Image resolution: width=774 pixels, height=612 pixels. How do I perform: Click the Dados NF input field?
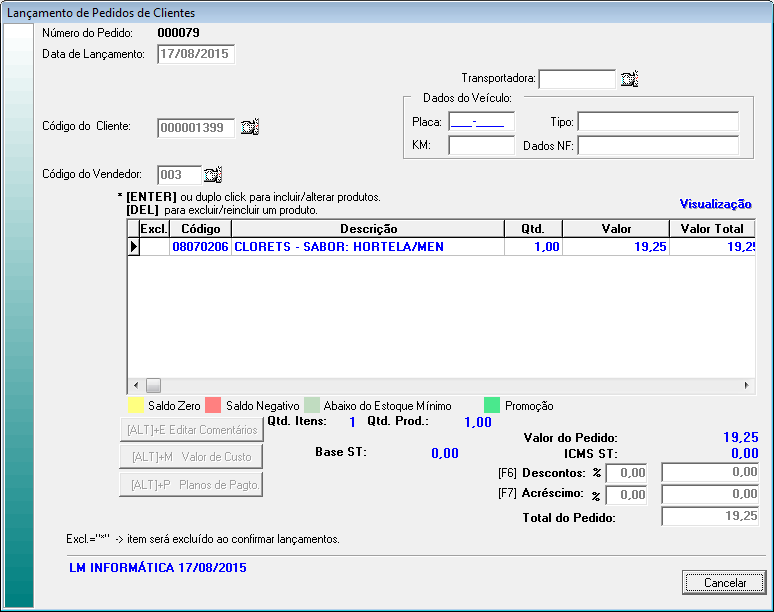coord(657,146)
